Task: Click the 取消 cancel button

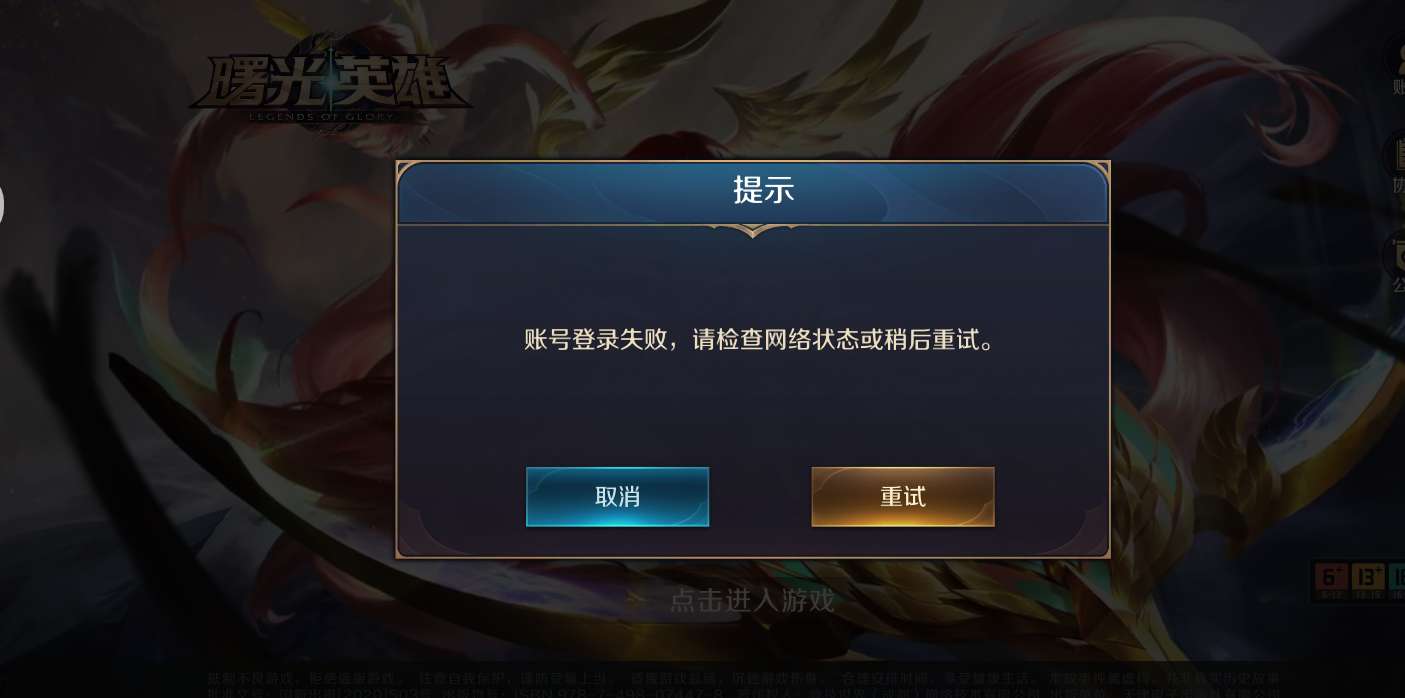Action: (x=617, y=496)
